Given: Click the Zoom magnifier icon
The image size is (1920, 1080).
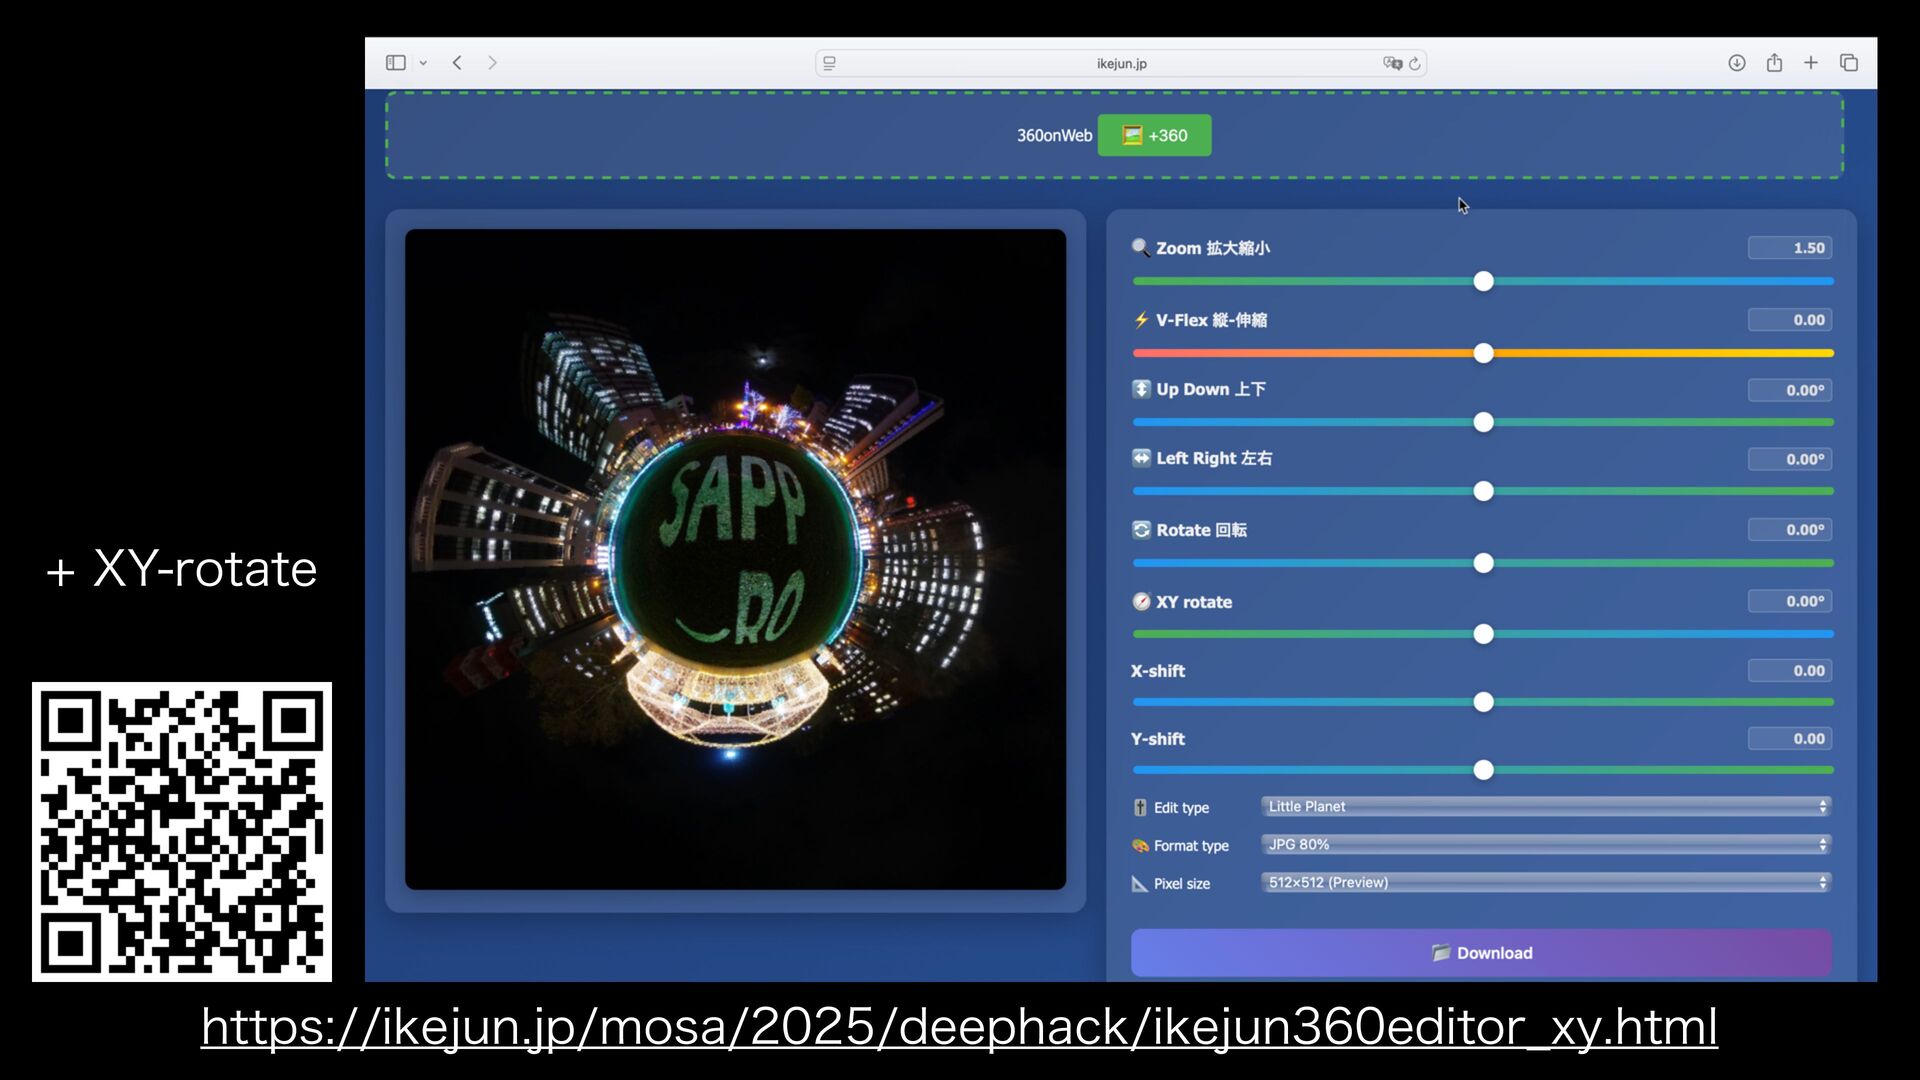Looking at the screenshot, I should 1140,248.
